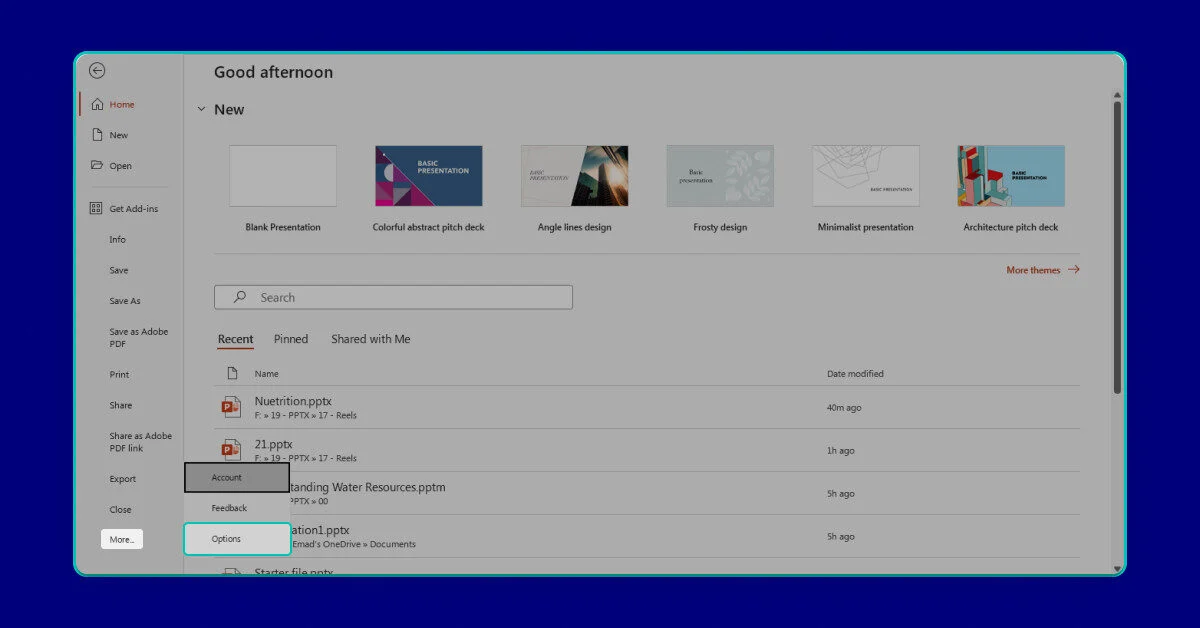1200x628 pixels.
Task: Click Save as Adobe PDF
Action: coord(139,338)
